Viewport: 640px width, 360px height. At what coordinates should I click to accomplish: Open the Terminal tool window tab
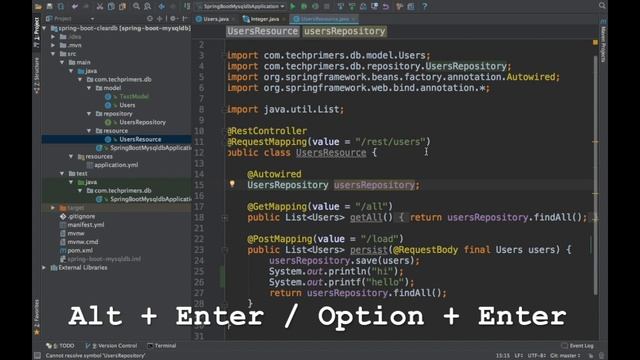point(162,346)
